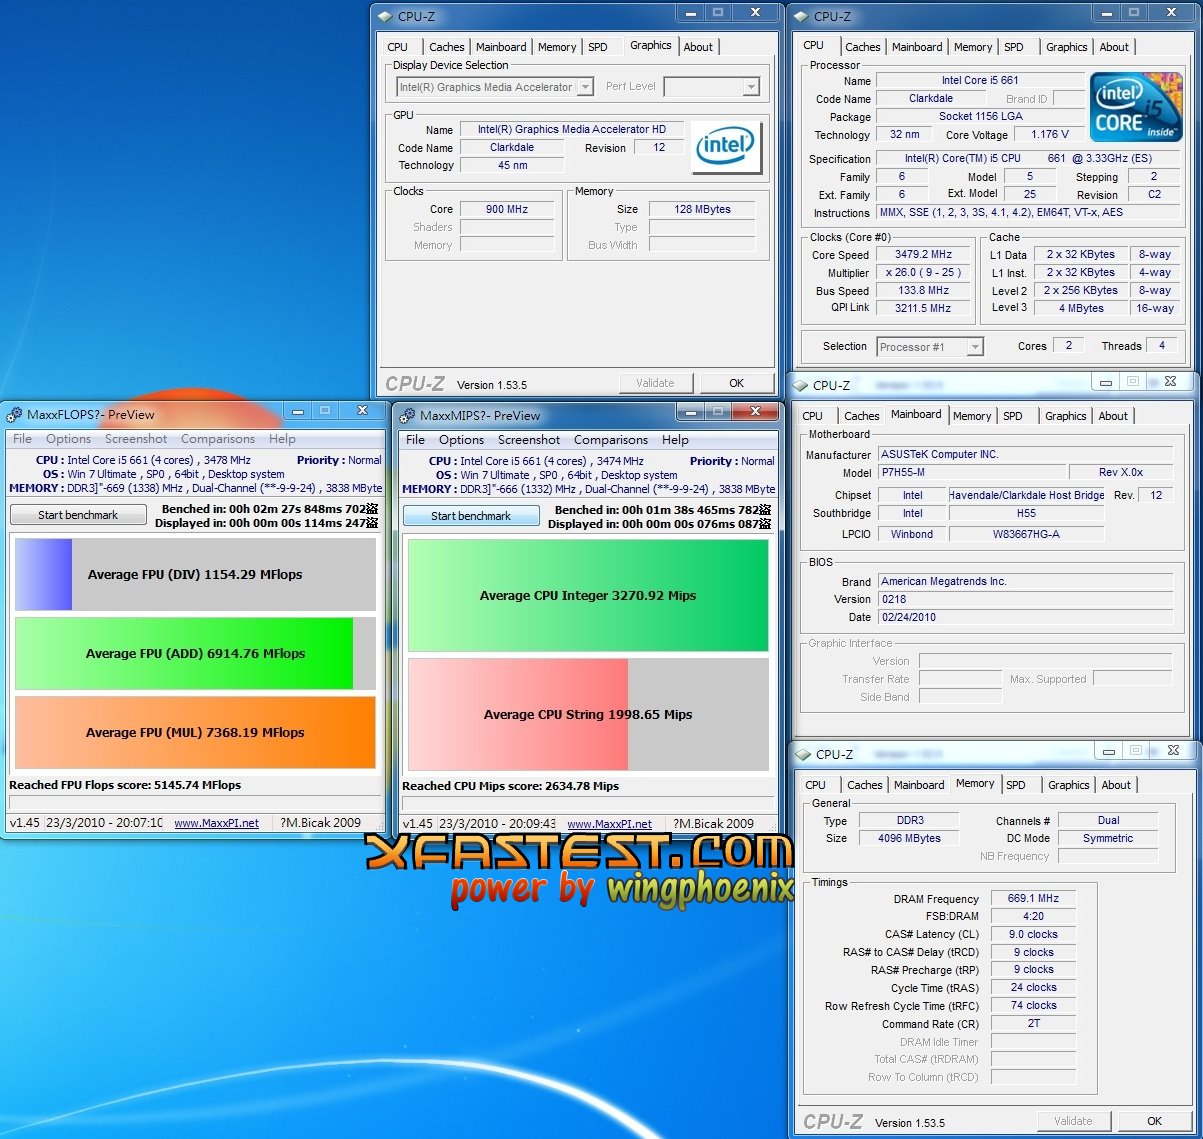This screenshot has height=1139, width=1203.
Task: Click the CPU-Z icon in the CPU tab window title bar
Action: (801, 16)
